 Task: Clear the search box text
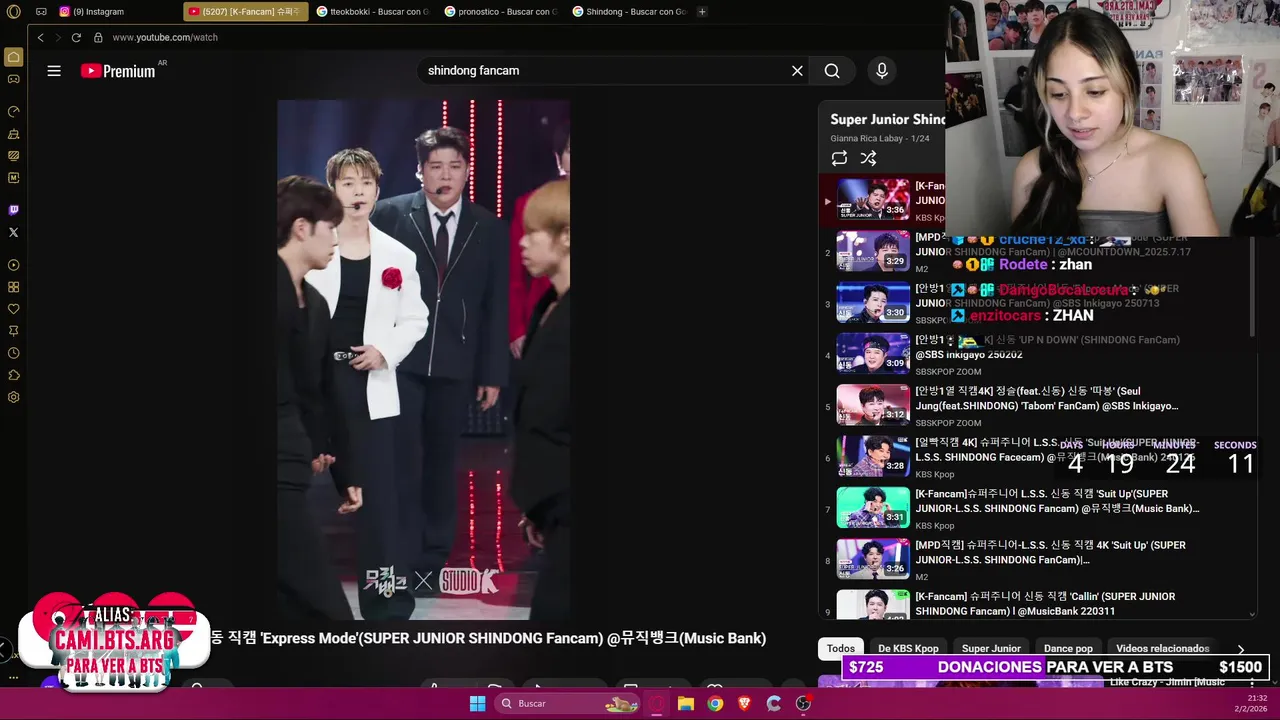pyautogui.click(x=797, y=71)
